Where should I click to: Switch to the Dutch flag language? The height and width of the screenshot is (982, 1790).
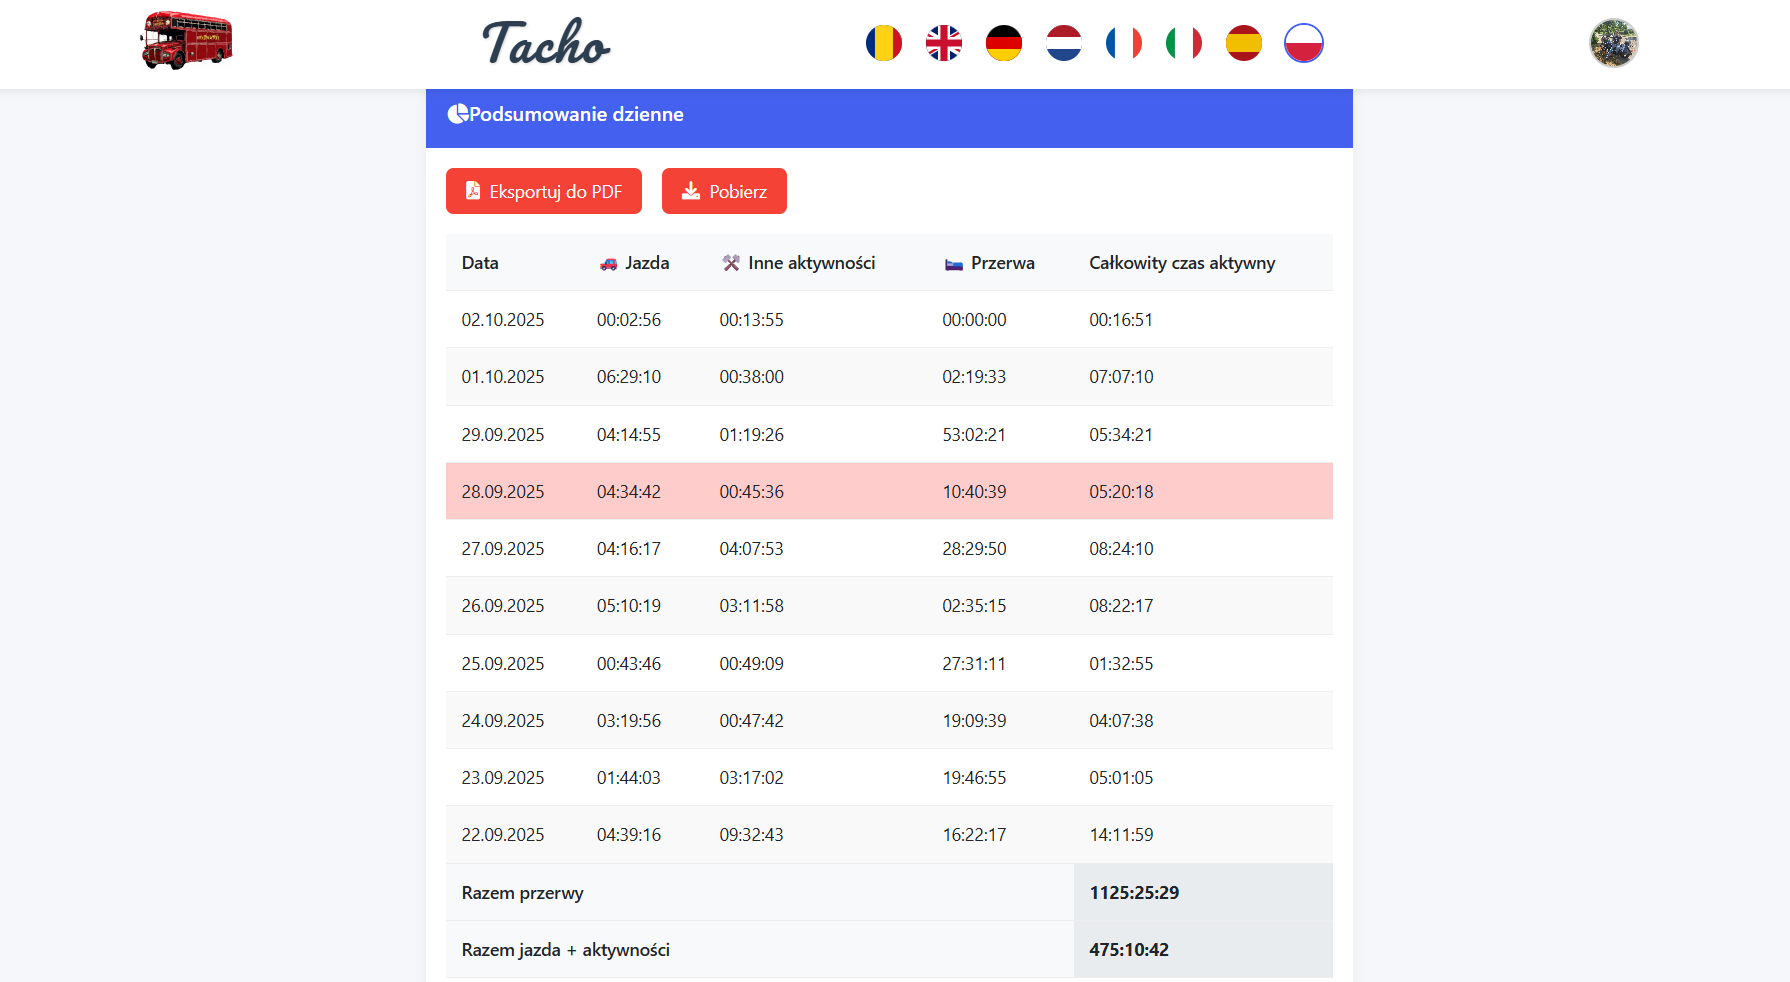click(x=1064, y=43)
